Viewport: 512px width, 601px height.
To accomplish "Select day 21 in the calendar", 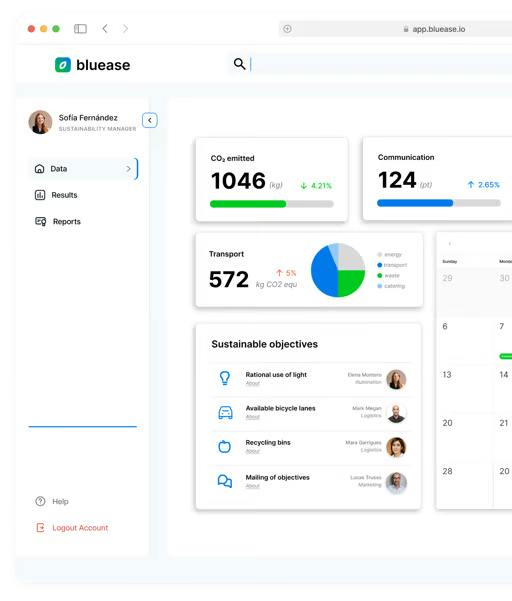I will point(504,423).
